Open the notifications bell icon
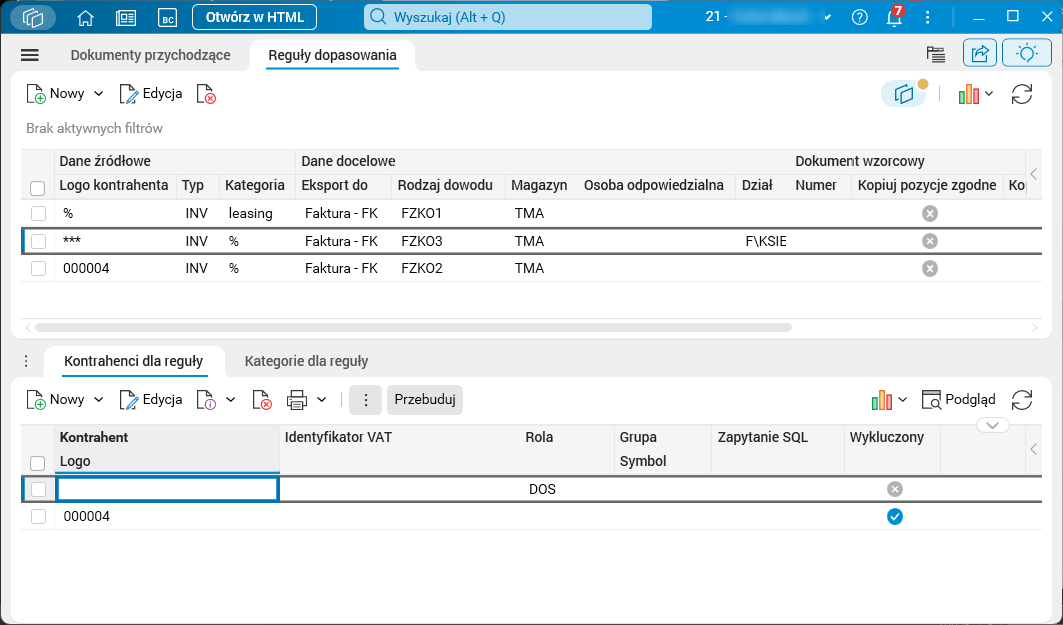The height and width of the screenshot is (625, 1063). click(895, 16)
